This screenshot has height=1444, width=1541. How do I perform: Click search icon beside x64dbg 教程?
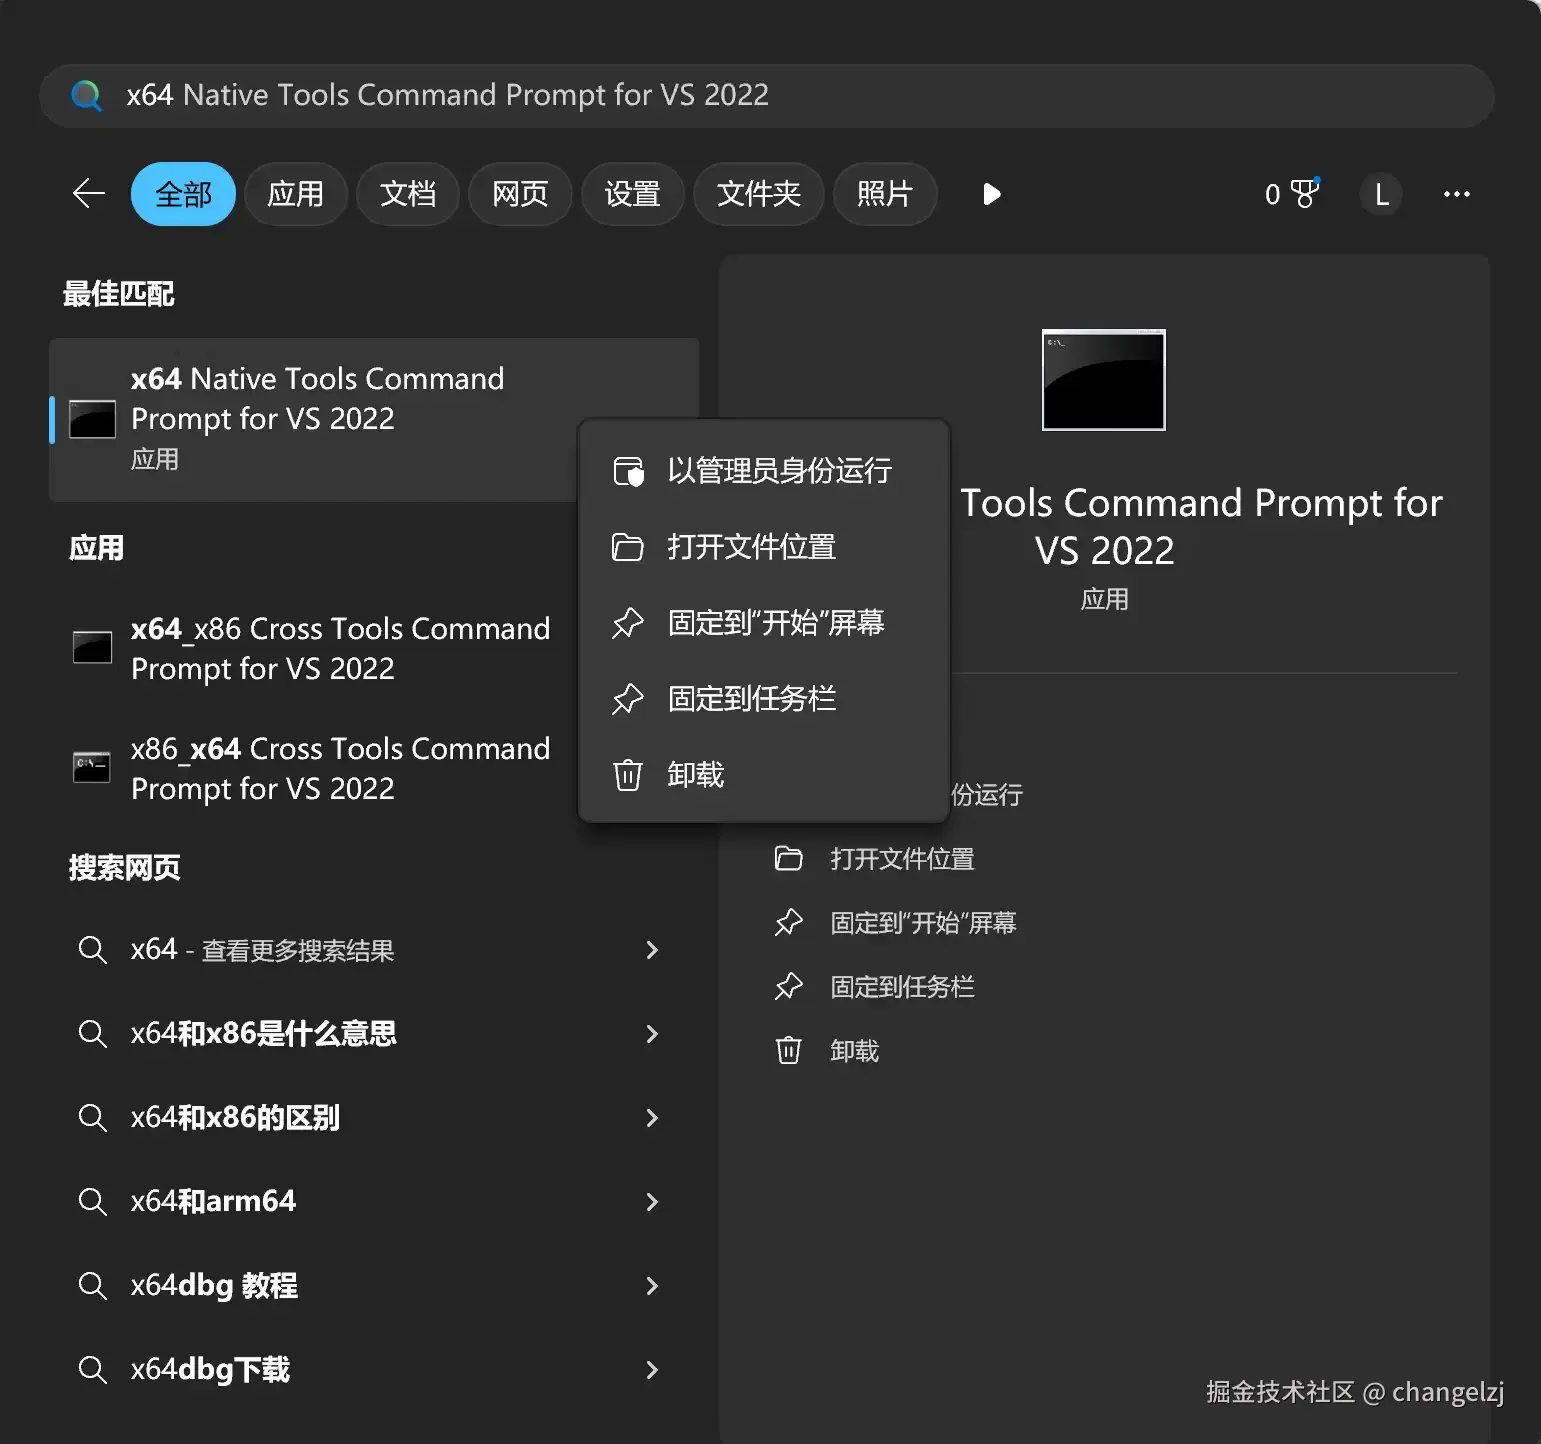click(x=92, y=1285)
